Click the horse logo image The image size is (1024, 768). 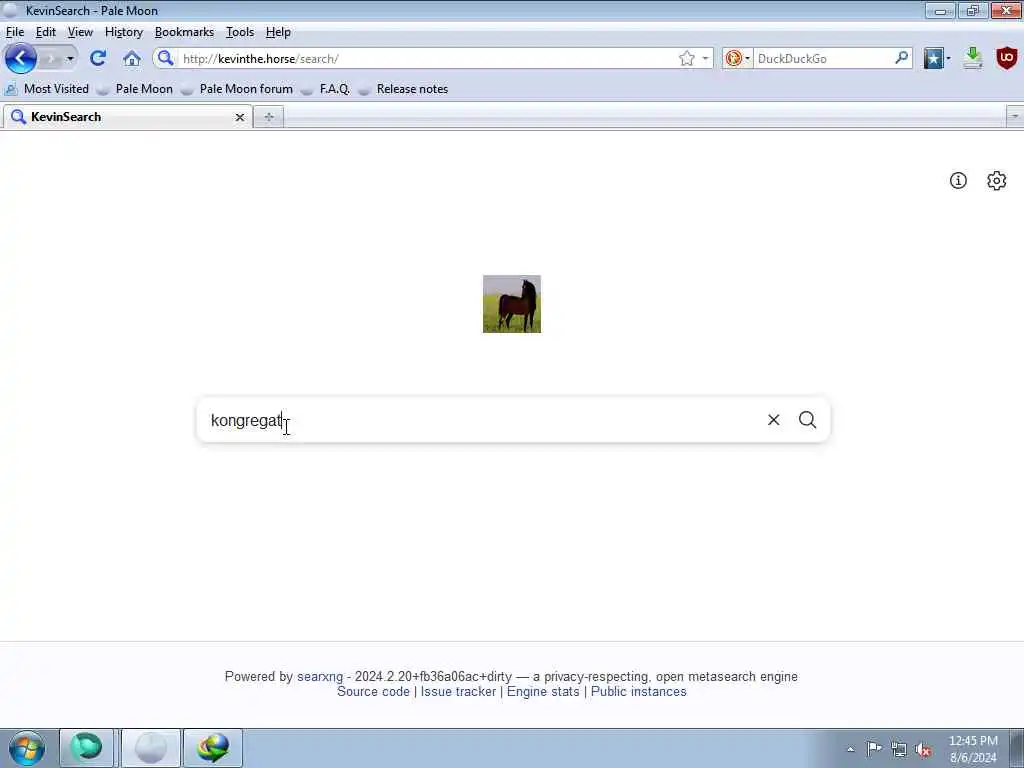512,304
